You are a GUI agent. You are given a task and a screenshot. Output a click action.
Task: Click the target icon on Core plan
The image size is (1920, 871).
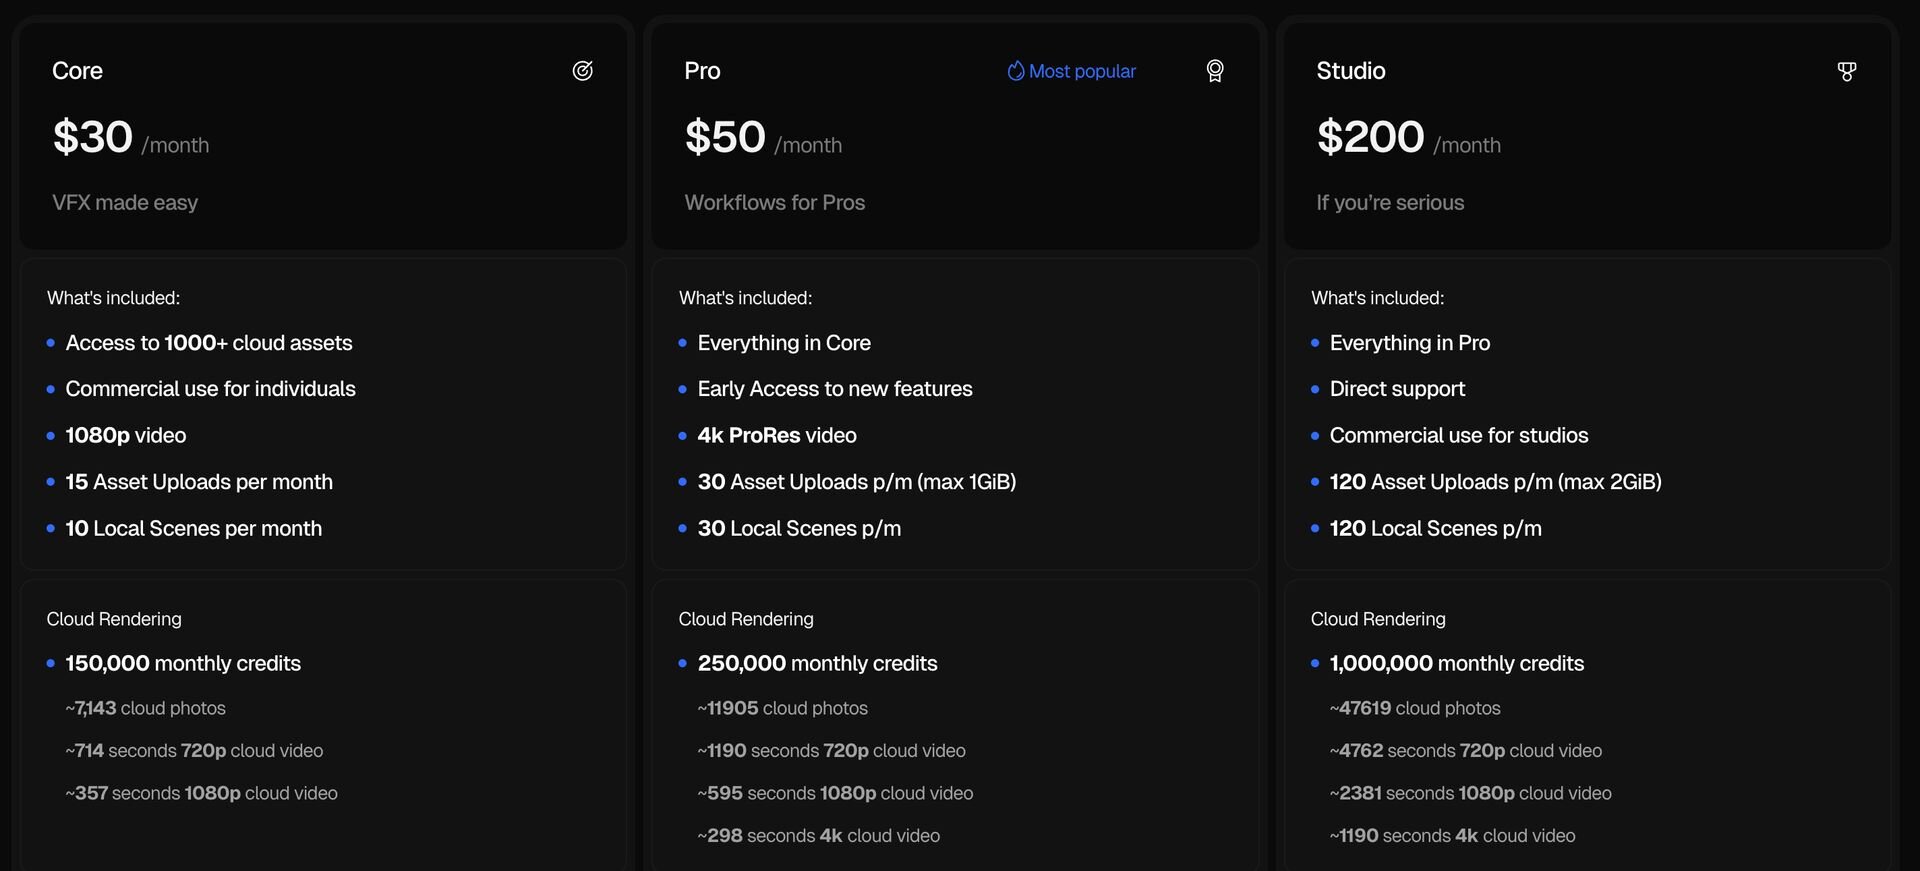[582, 71]
